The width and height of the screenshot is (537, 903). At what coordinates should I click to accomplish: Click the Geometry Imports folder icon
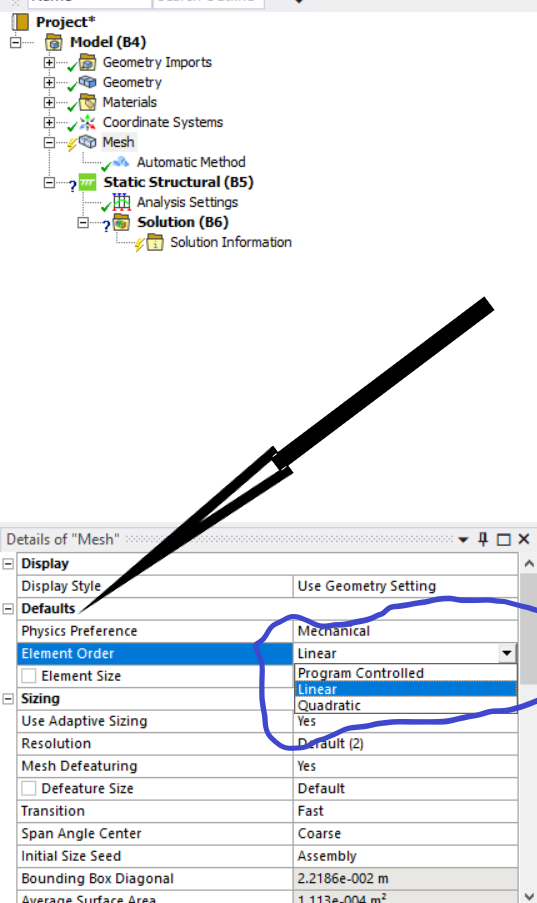88,62
